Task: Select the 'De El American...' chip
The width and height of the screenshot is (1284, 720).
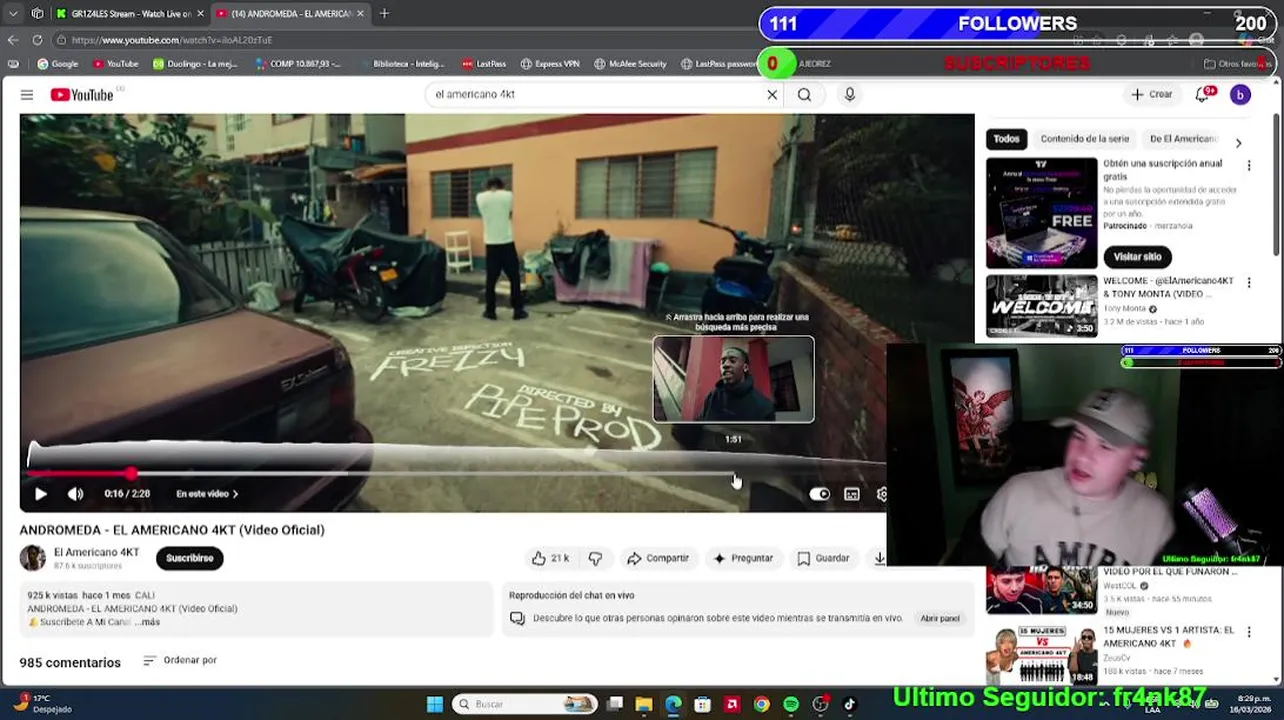Action: [1183, 139]
